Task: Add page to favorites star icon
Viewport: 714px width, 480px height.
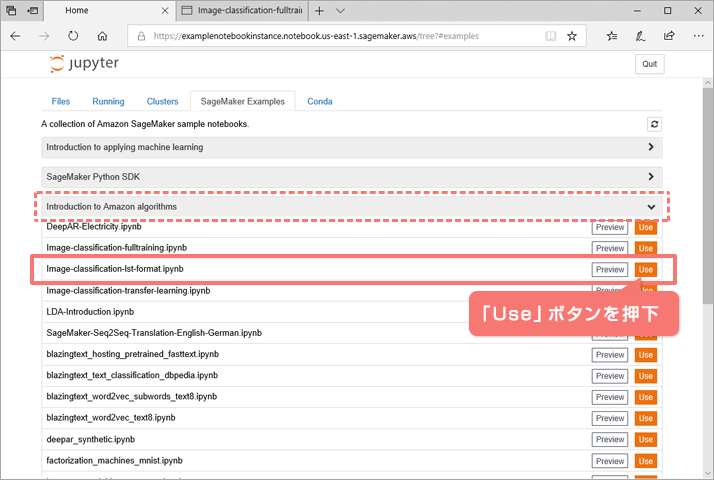Action: [572, 36]
